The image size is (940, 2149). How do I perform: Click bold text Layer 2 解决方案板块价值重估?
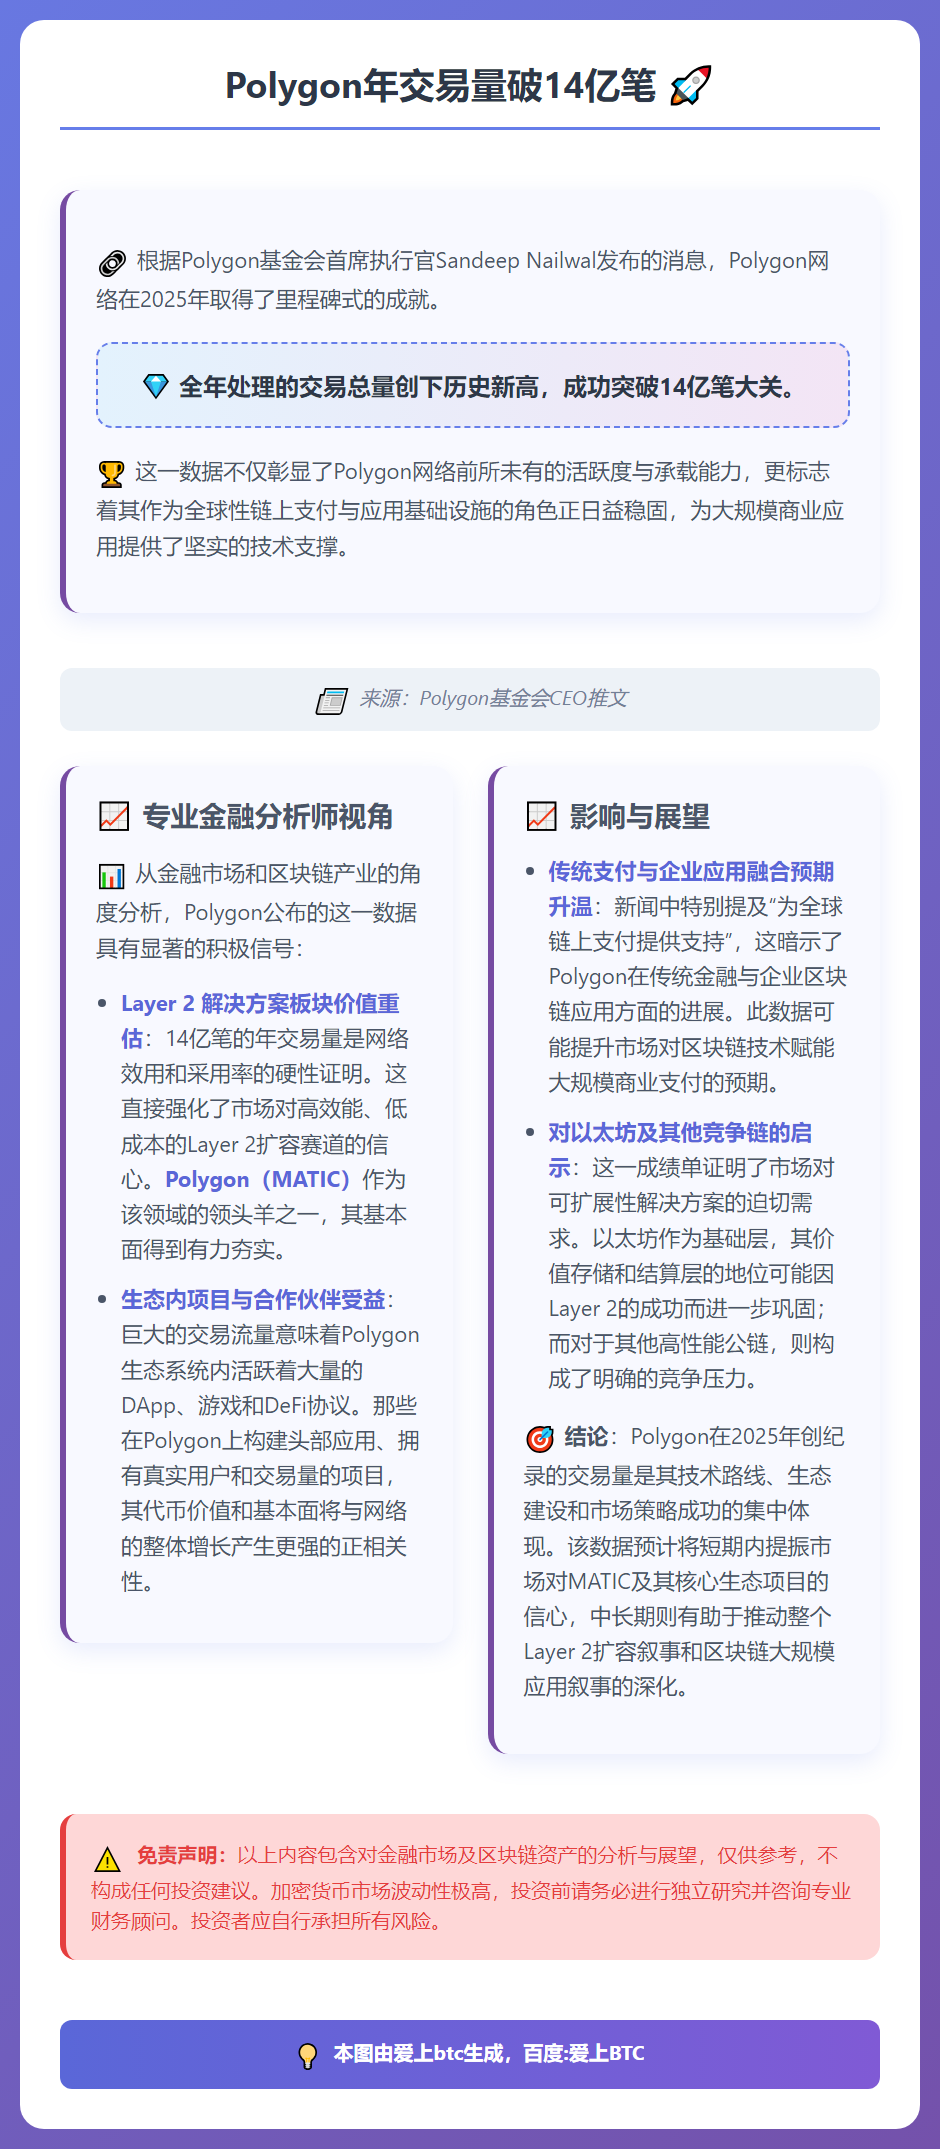260,1021
